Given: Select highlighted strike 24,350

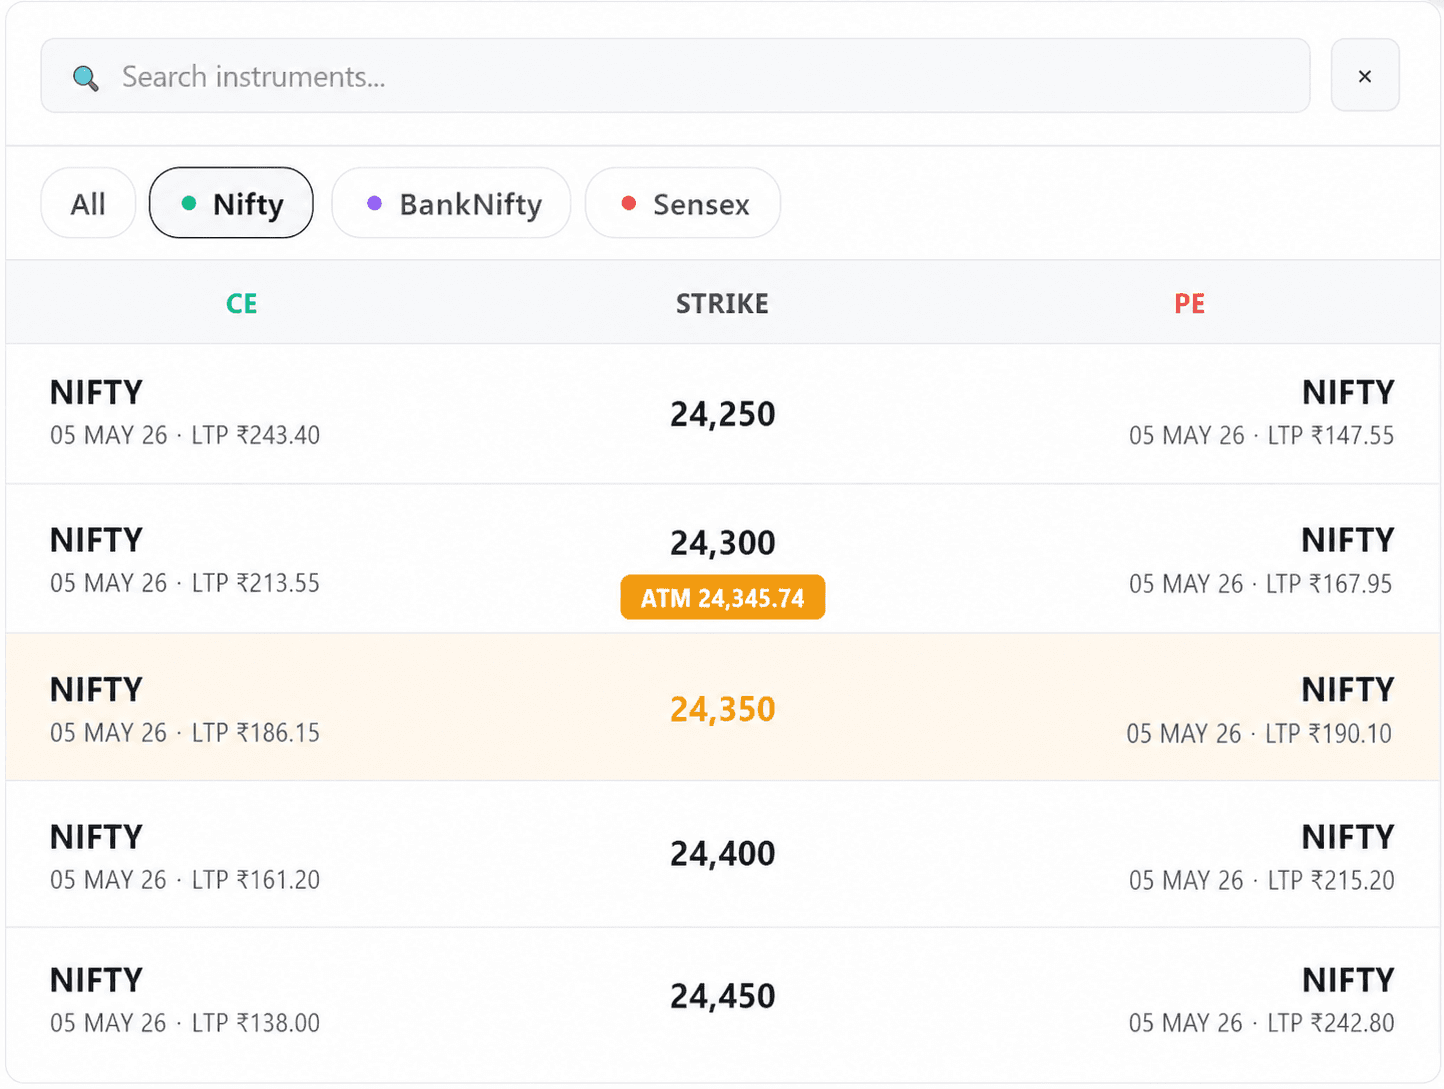Looking at the screenshot, I should tap(722, 709).
